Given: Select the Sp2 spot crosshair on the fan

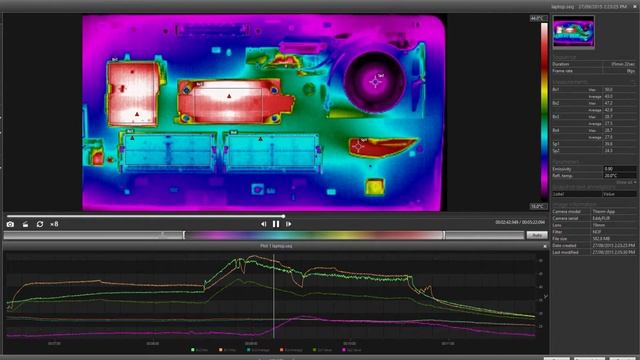Looking at the screenshot, I should pyautogui.click(x=376, y=82).
